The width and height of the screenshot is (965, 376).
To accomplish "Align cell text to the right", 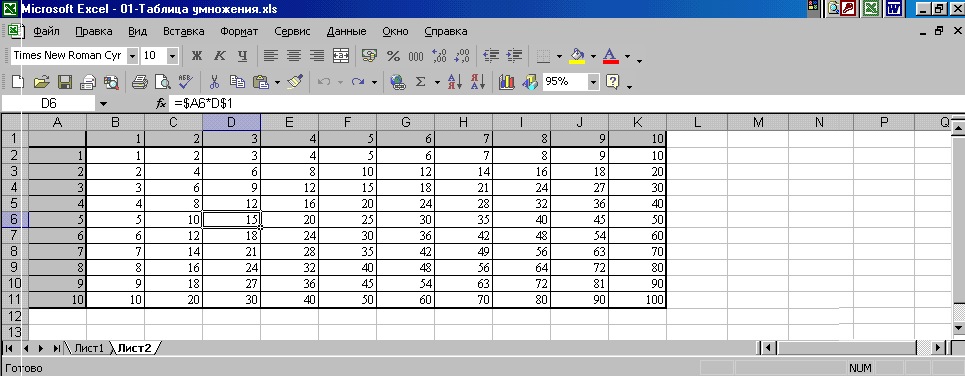I will coord(317,55).
